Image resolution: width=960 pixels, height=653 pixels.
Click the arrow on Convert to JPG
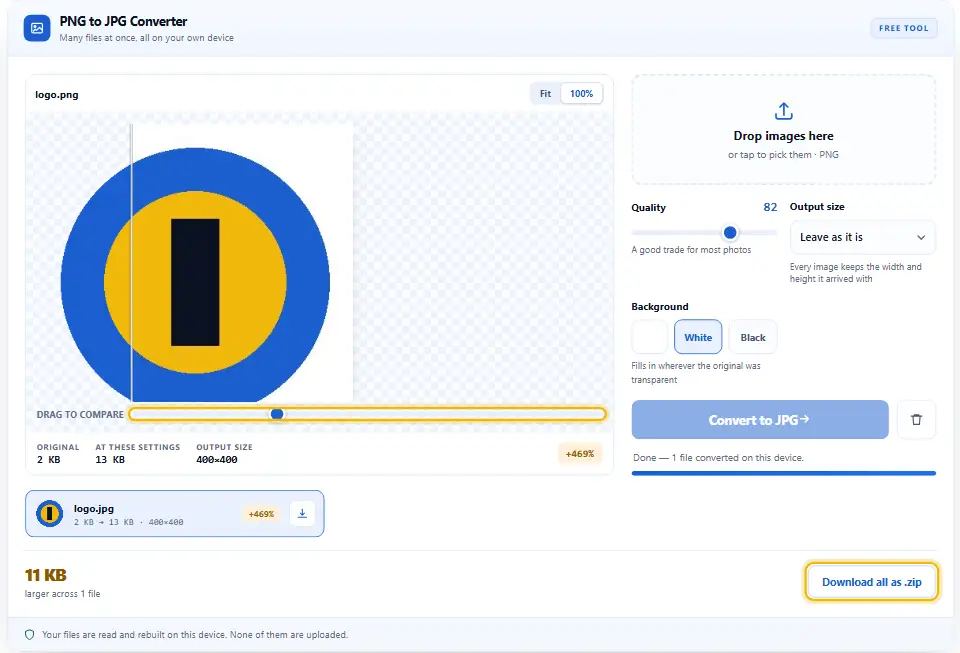804,419
